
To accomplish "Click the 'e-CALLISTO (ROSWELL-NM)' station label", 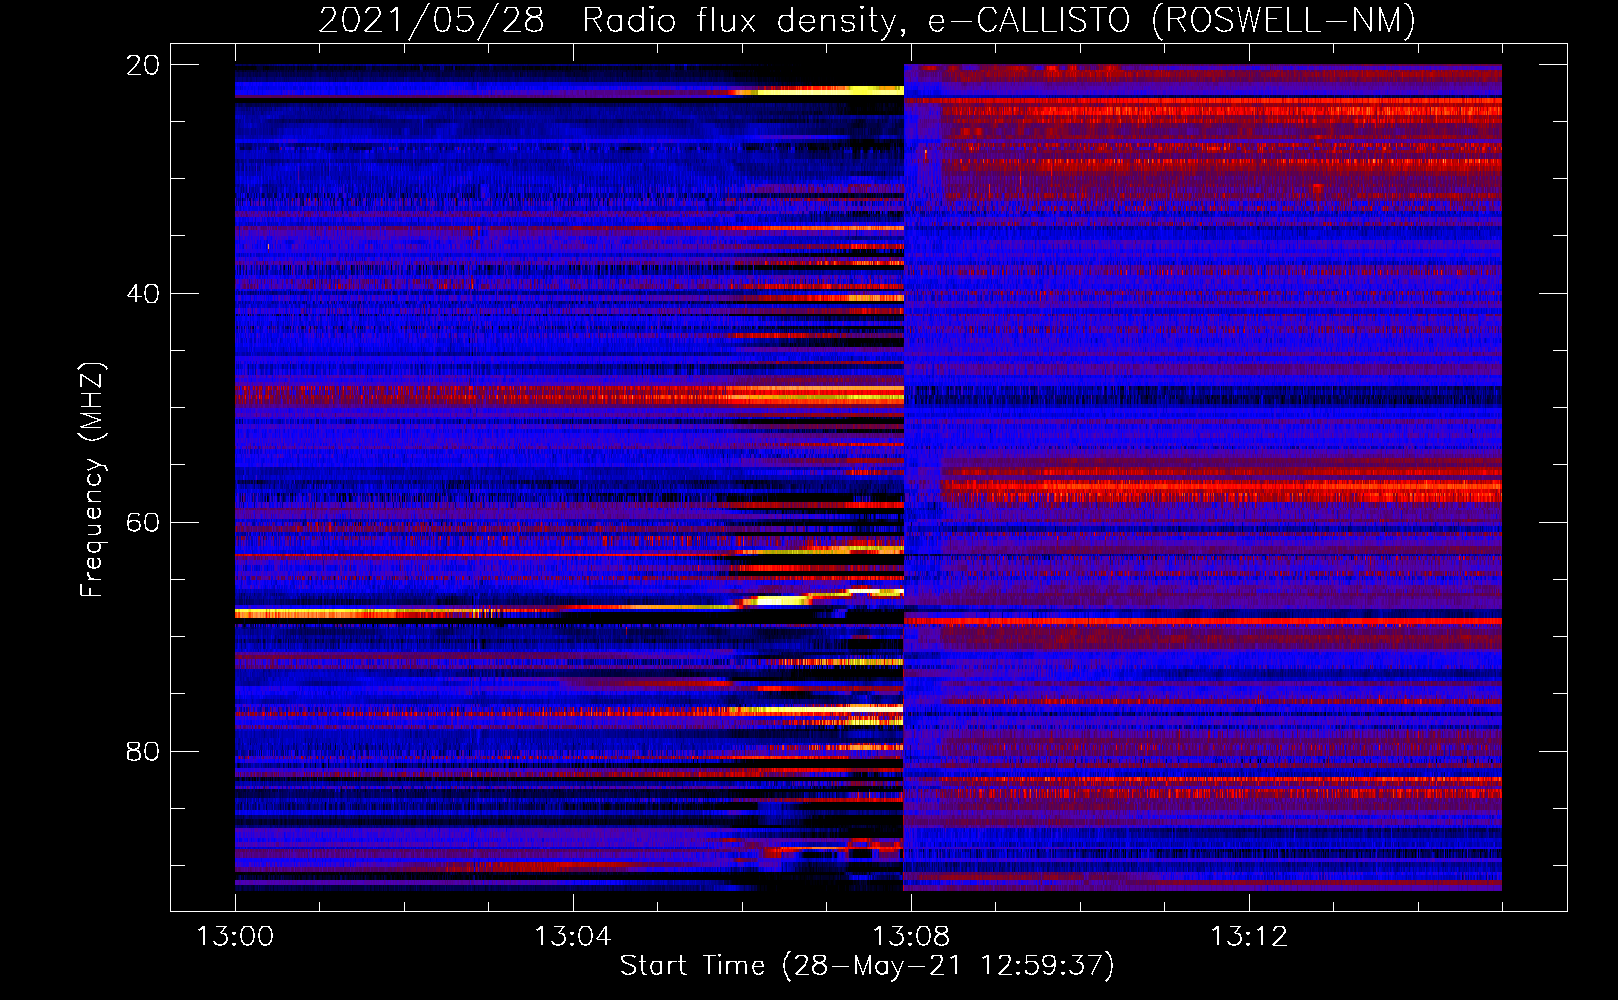I will point(1172,21).
